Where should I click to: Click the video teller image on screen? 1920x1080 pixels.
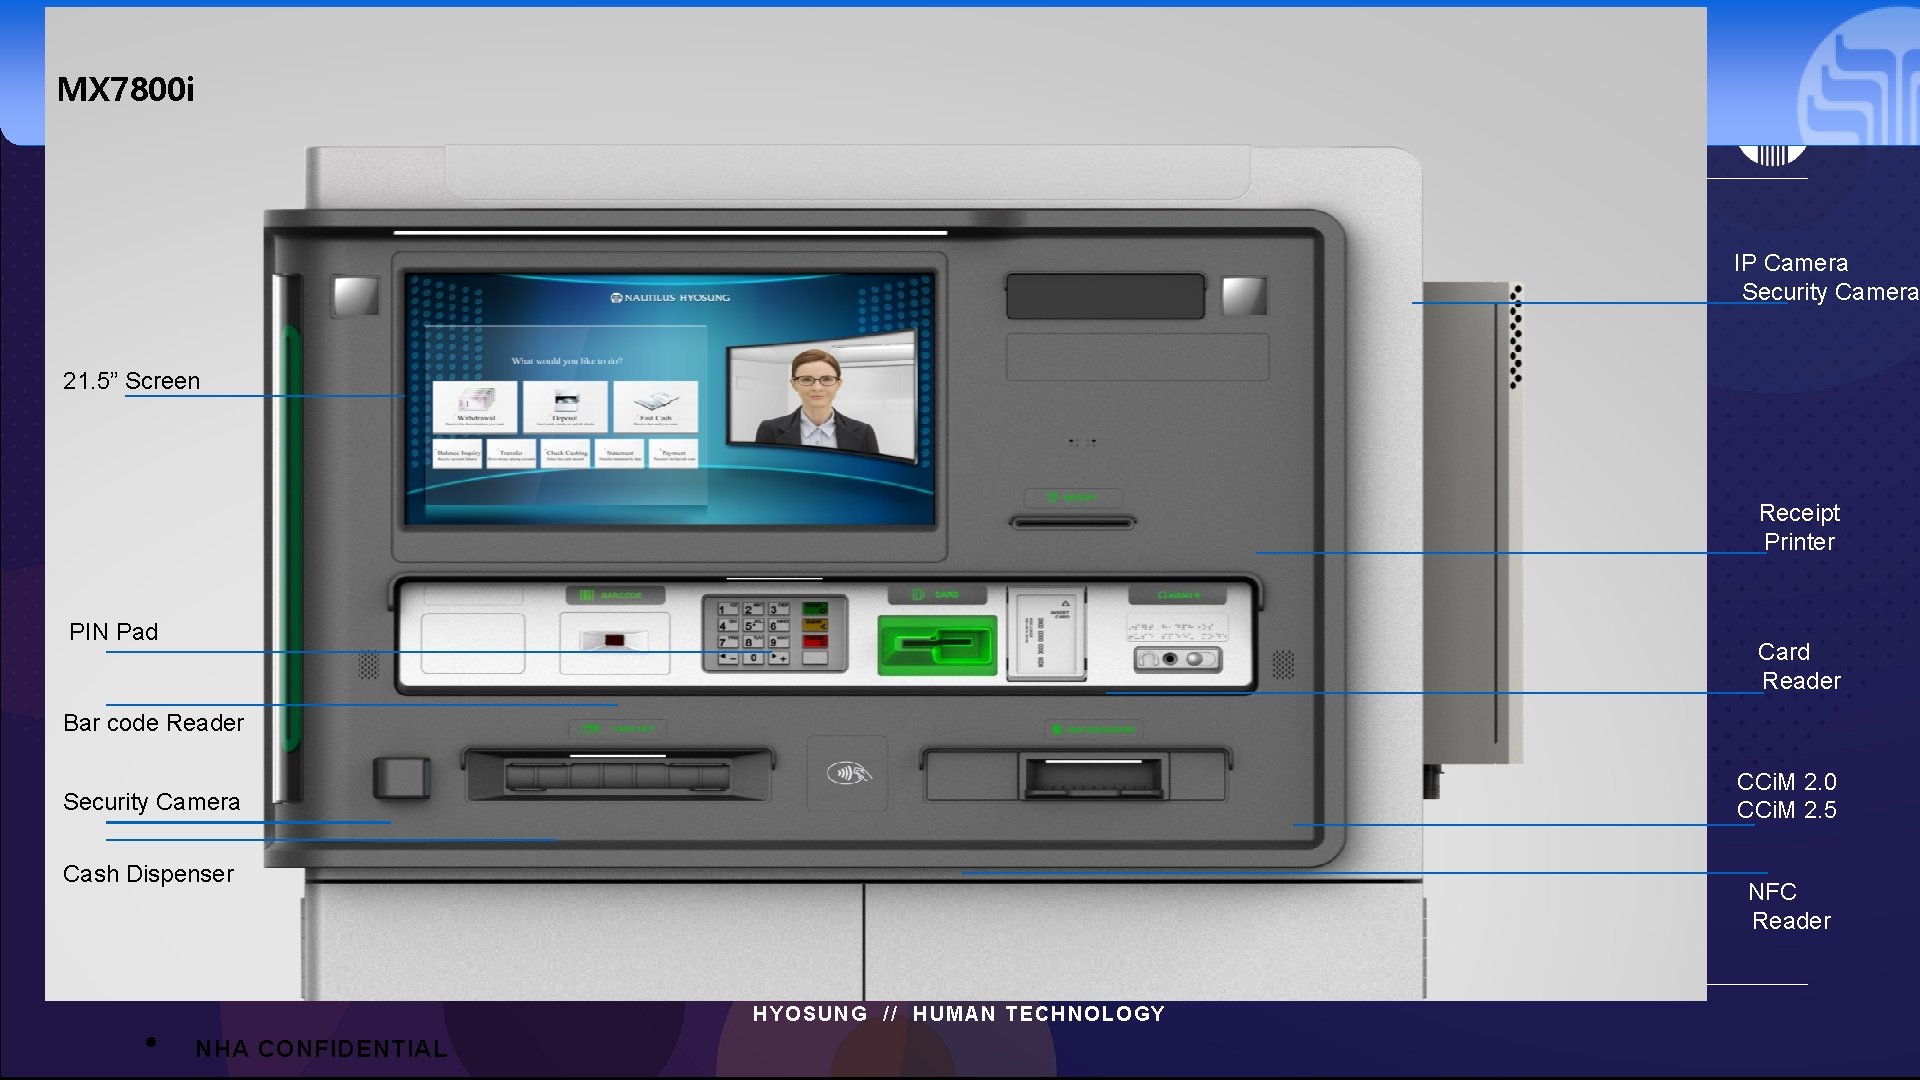click(x=820, y=395)
